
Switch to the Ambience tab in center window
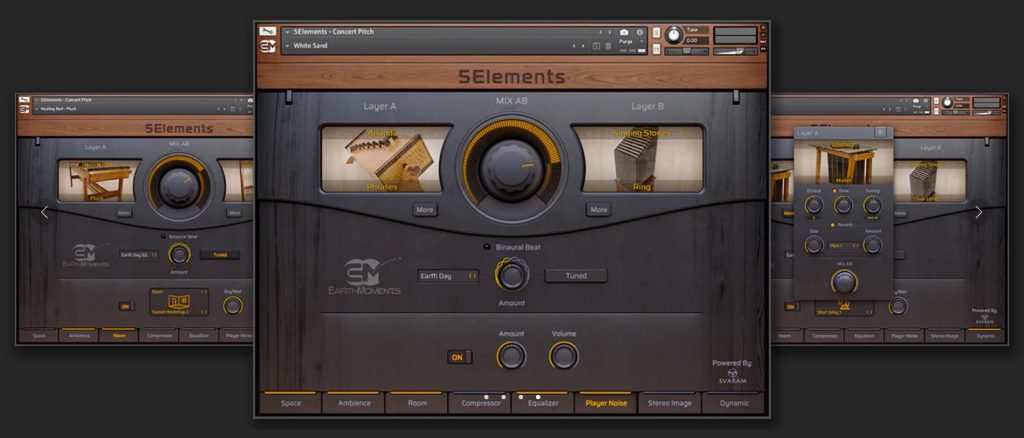tap(354, 403)
